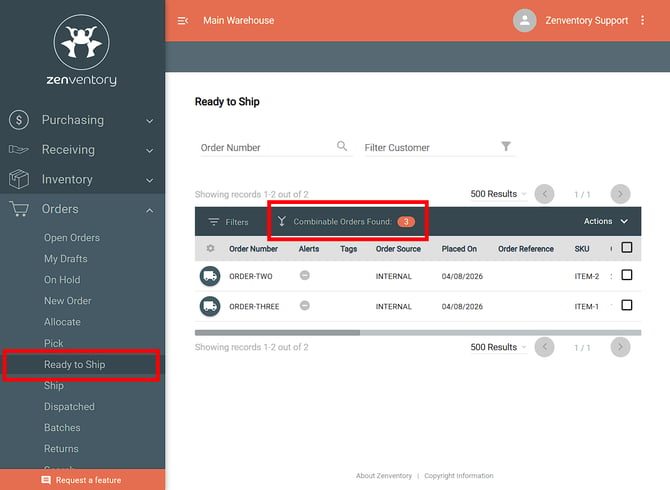This screenshot has width=670, height=490.
Task: Click the truck icon for ORDER-THREE
Action: coord(210,306)
